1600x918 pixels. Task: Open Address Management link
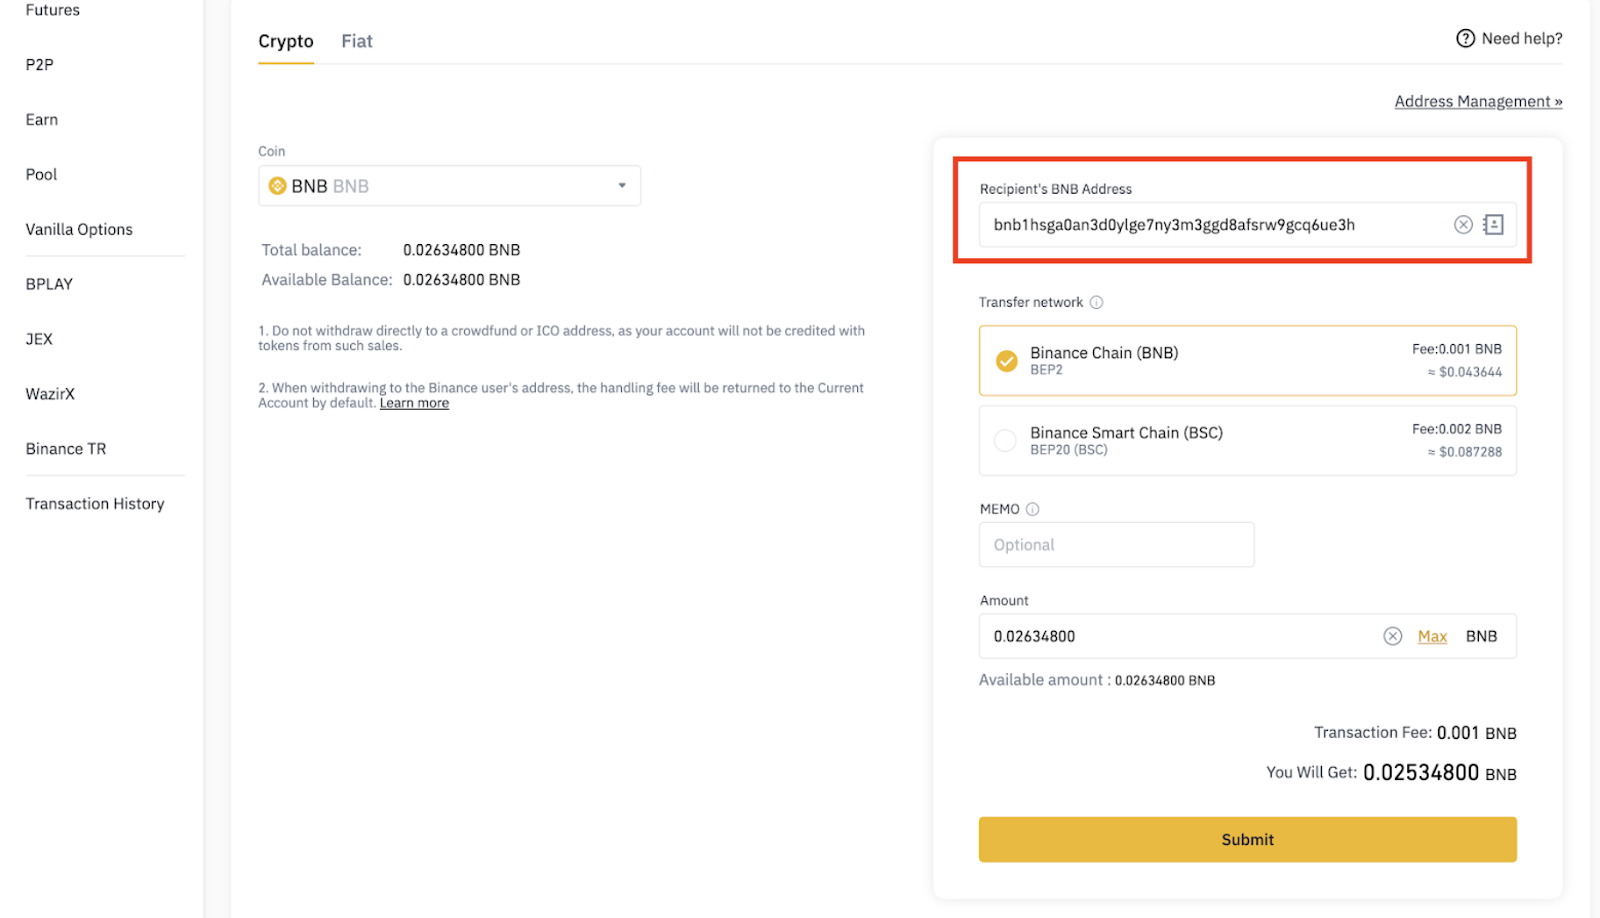(1477, 101)
